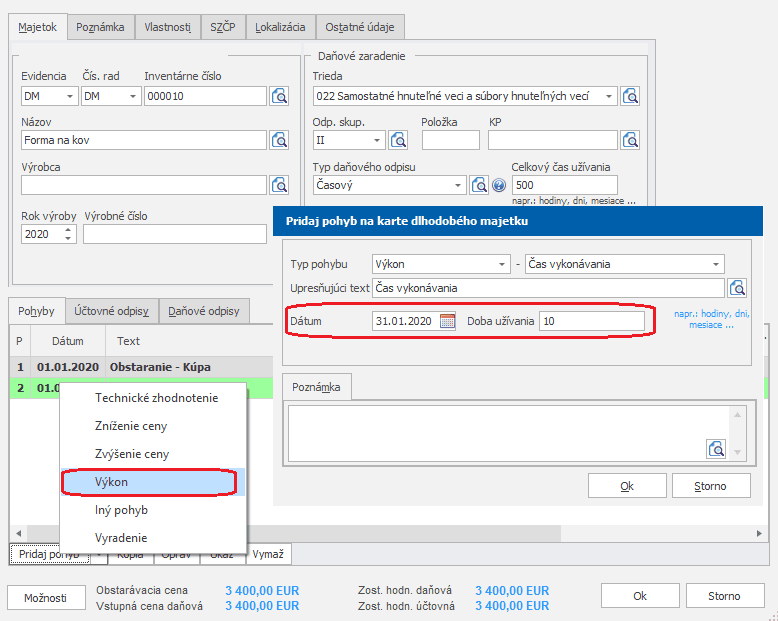Click lookup icon next to Upresňujúci text

click(738, 288)
